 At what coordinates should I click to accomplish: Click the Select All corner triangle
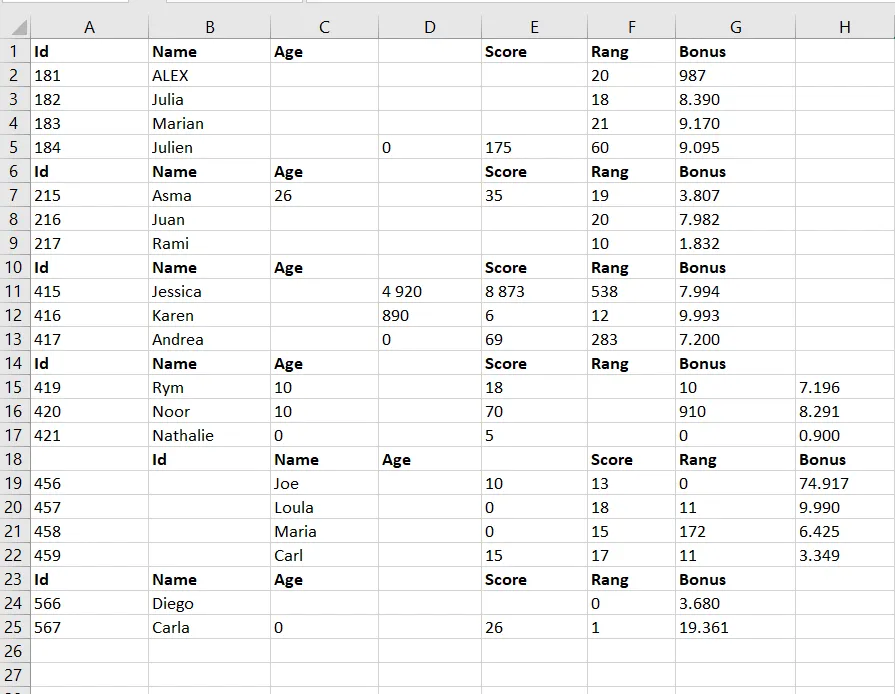pyautogui.click(x=17, y=28)
